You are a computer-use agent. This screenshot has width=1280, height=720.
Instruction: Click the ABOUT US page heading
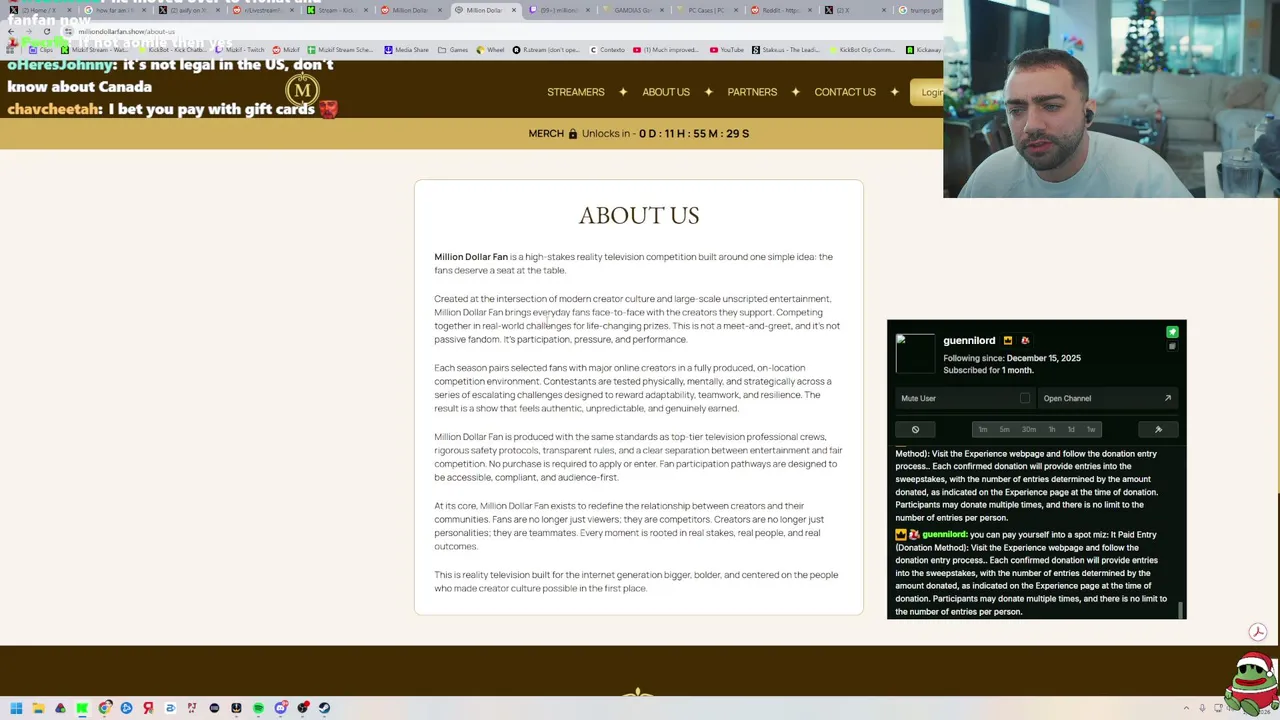coord(639,215)
